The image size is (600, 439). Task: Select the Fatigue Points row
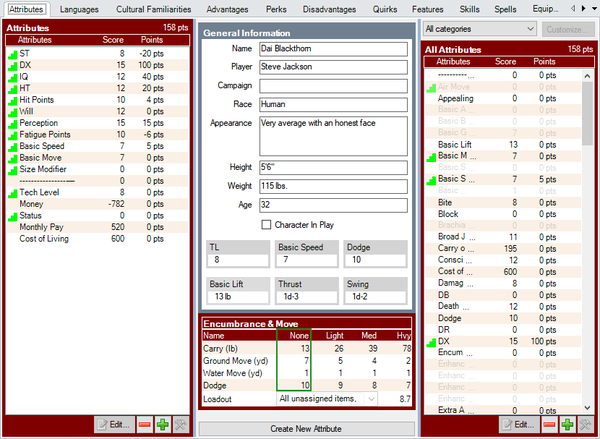coord(98,135)
